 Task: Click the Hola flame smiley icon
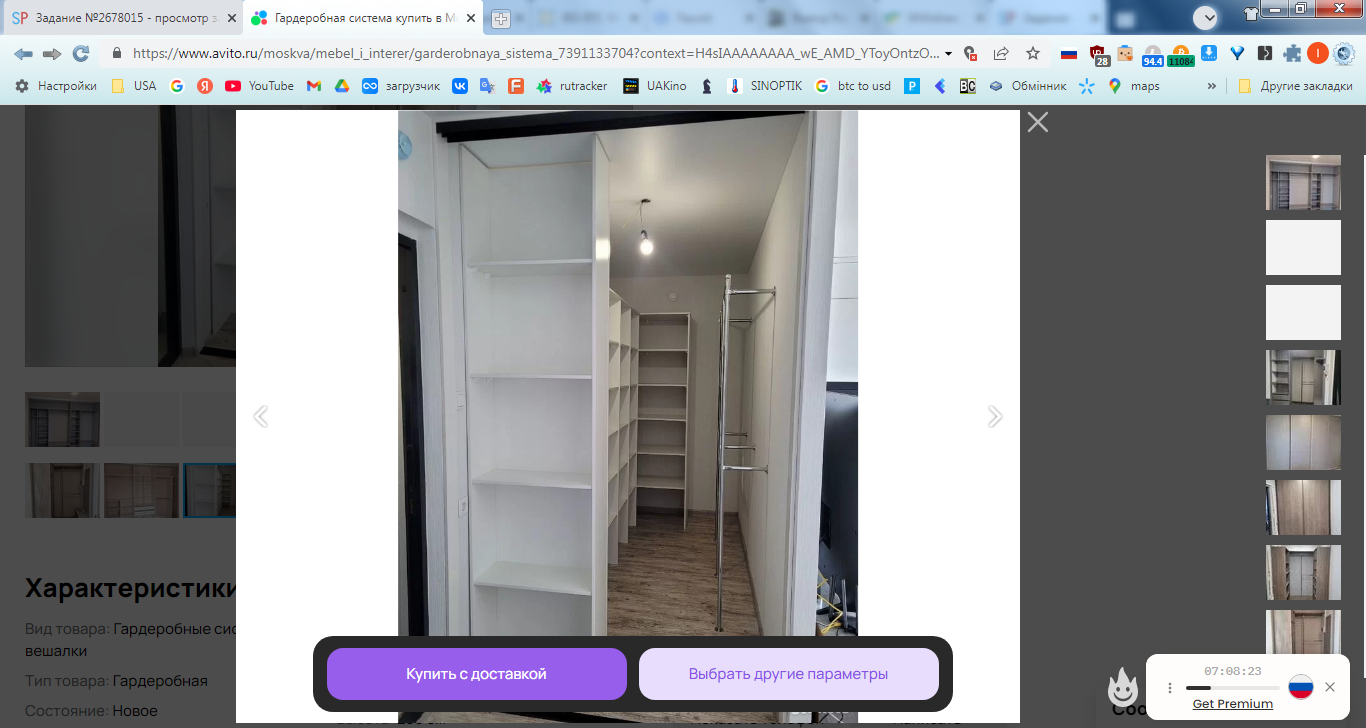[x=1123, y=688]
